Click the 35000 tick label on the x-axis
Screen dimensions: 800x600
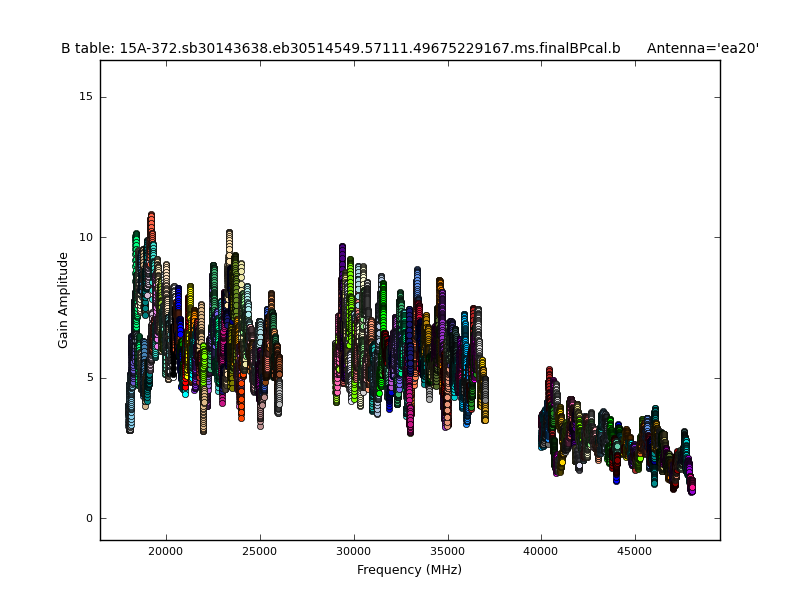(448, 550)
